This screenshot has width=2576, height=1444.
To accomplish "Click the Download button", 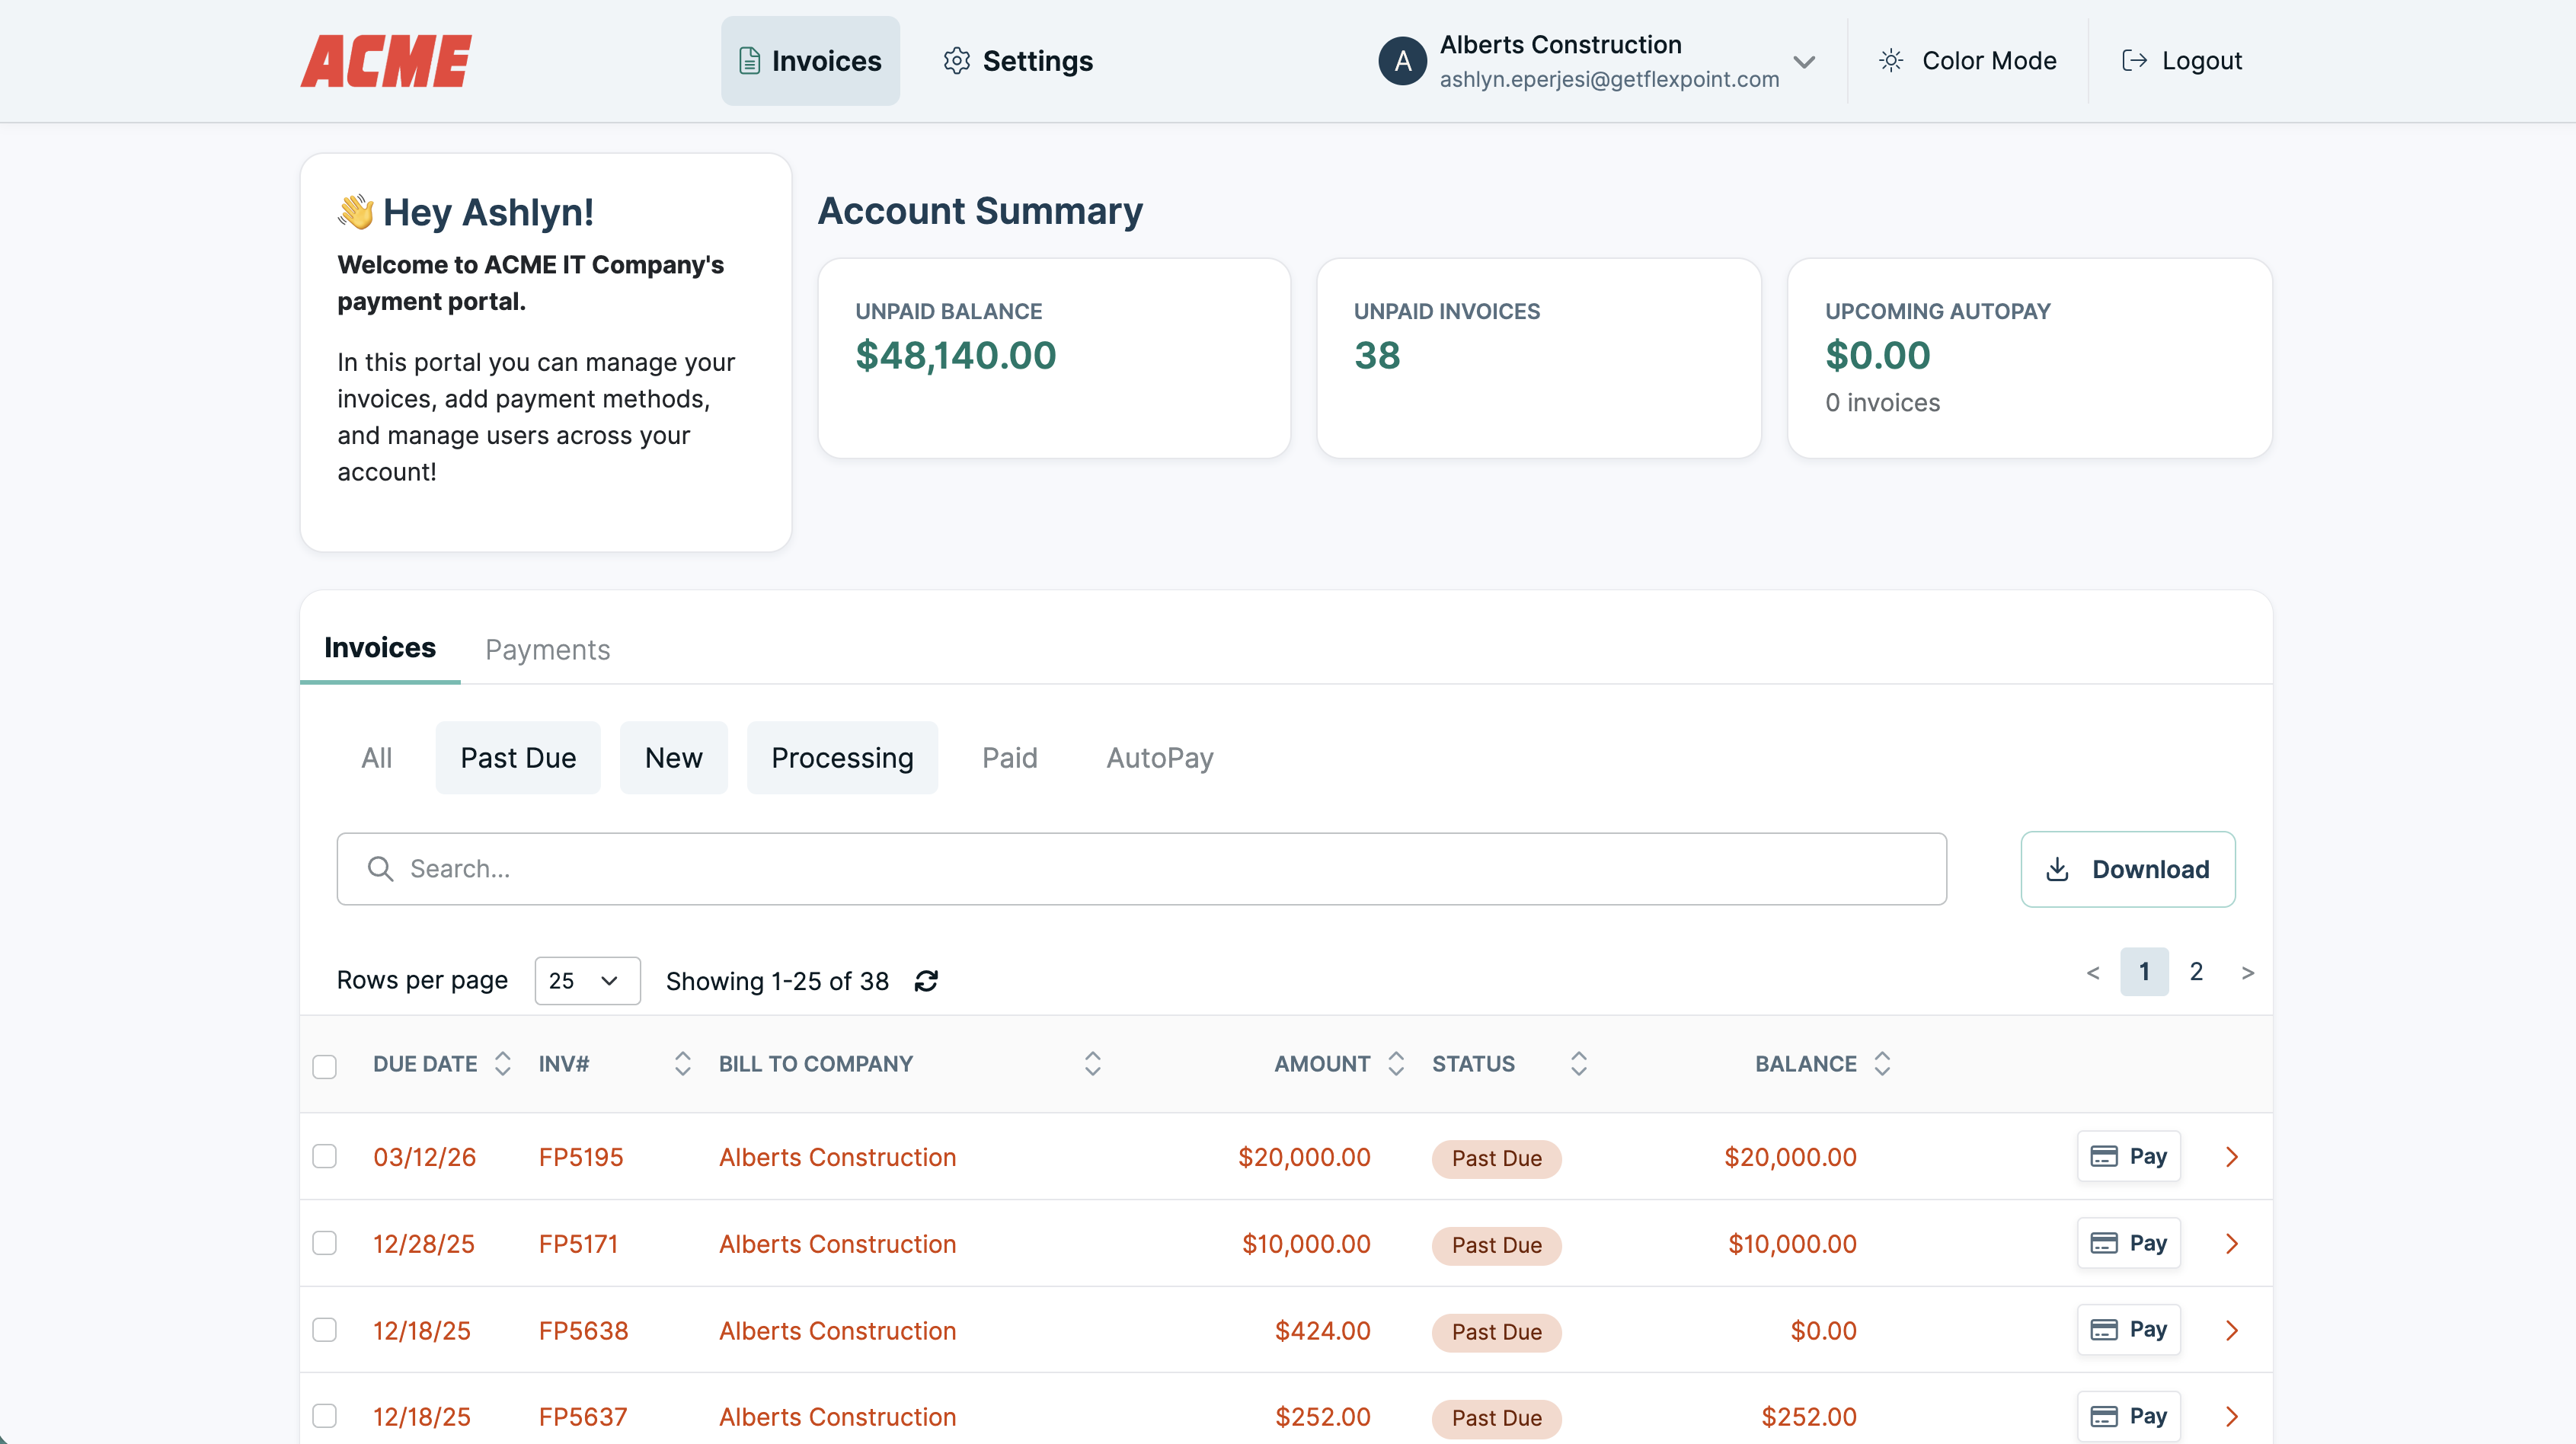I will 2127,869.
